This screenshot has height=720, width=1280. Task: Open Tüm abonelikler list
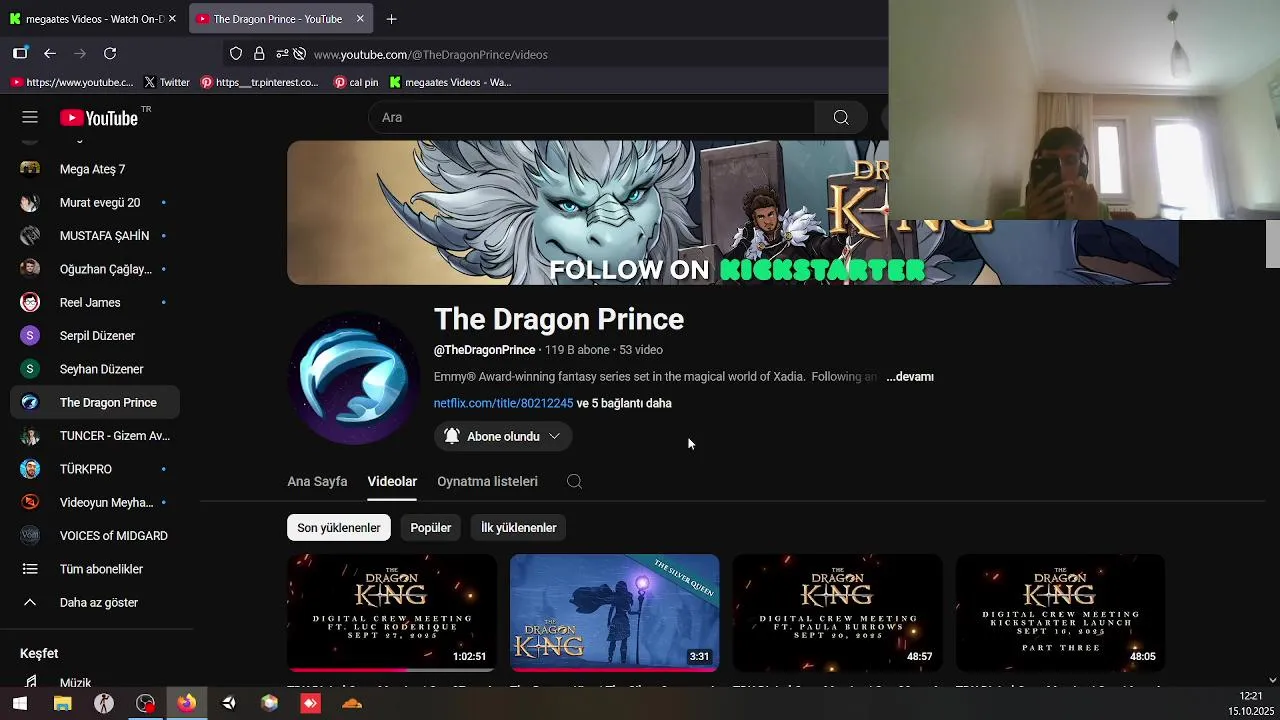[95, 569]
